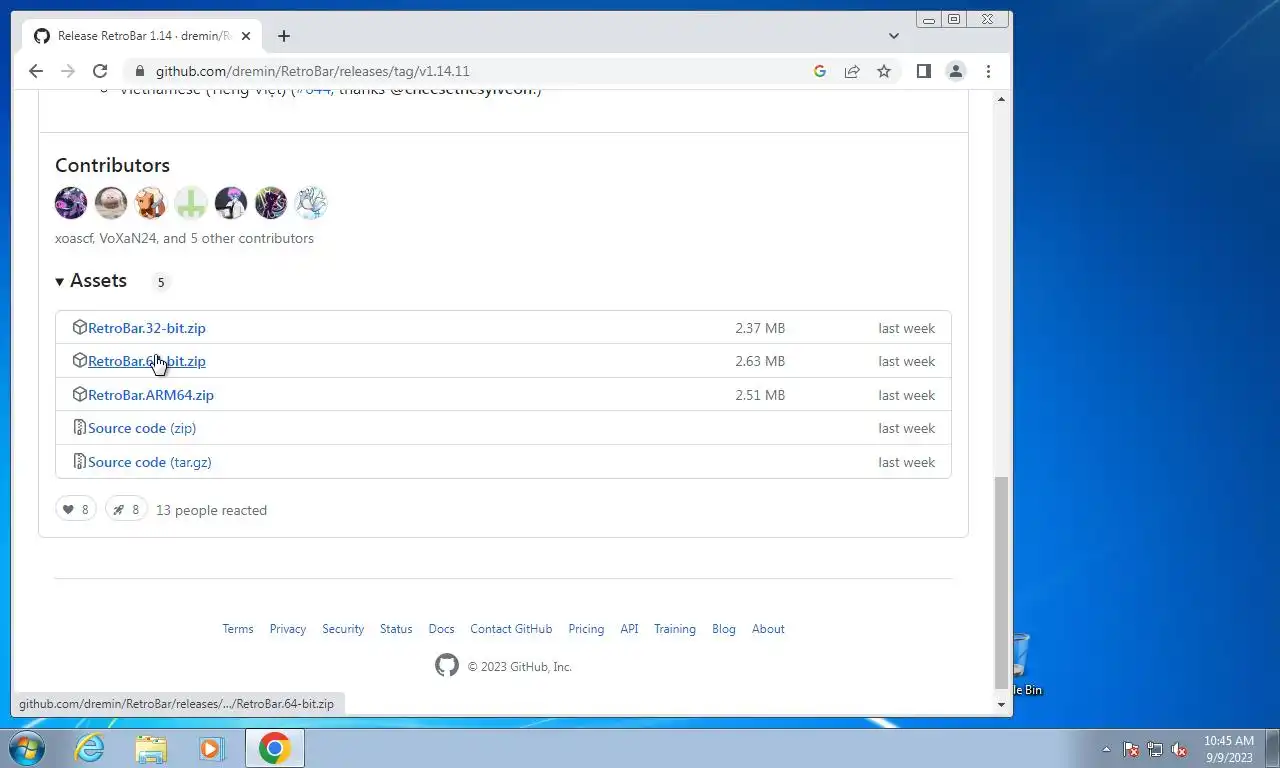
Task: Open the seventh contributor avatar
Action: click(311, 203)
